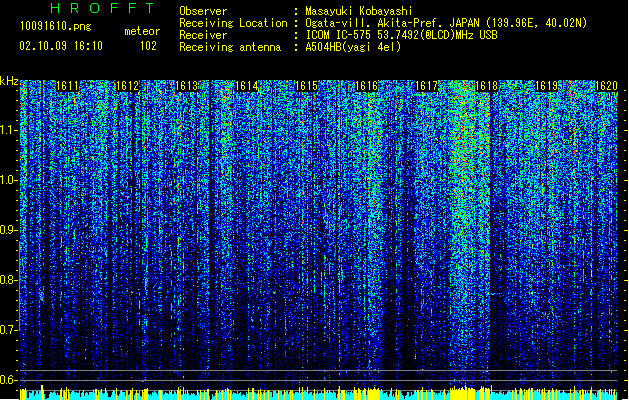Viewport: 629px width, 400px height.
Task: Click the 0.6 kHz axis label
Action: coord(8,380)
